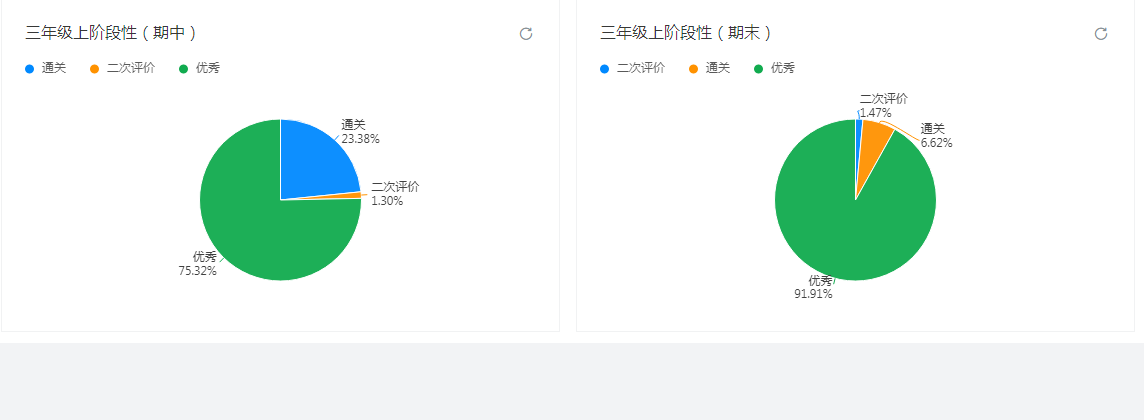Viewport: 1144px width, 420px height.
Task: Toggle 通关 legend in 期末 chart
Action: click(x=709, y=68)
